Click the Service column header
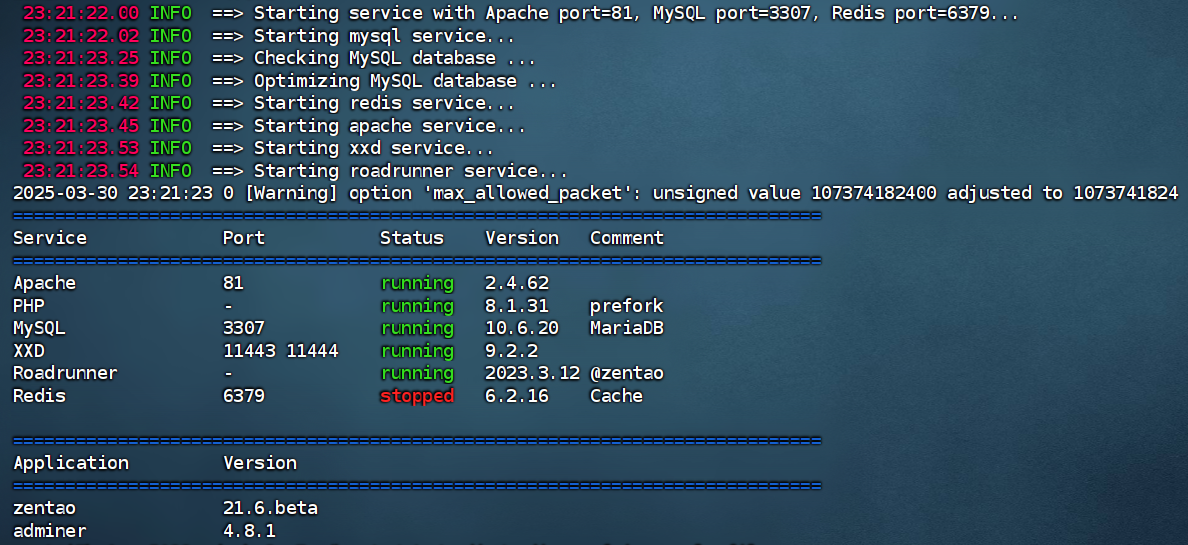Image resolution: width=1188 pixels, height=545 pixels. pos(50,238)
